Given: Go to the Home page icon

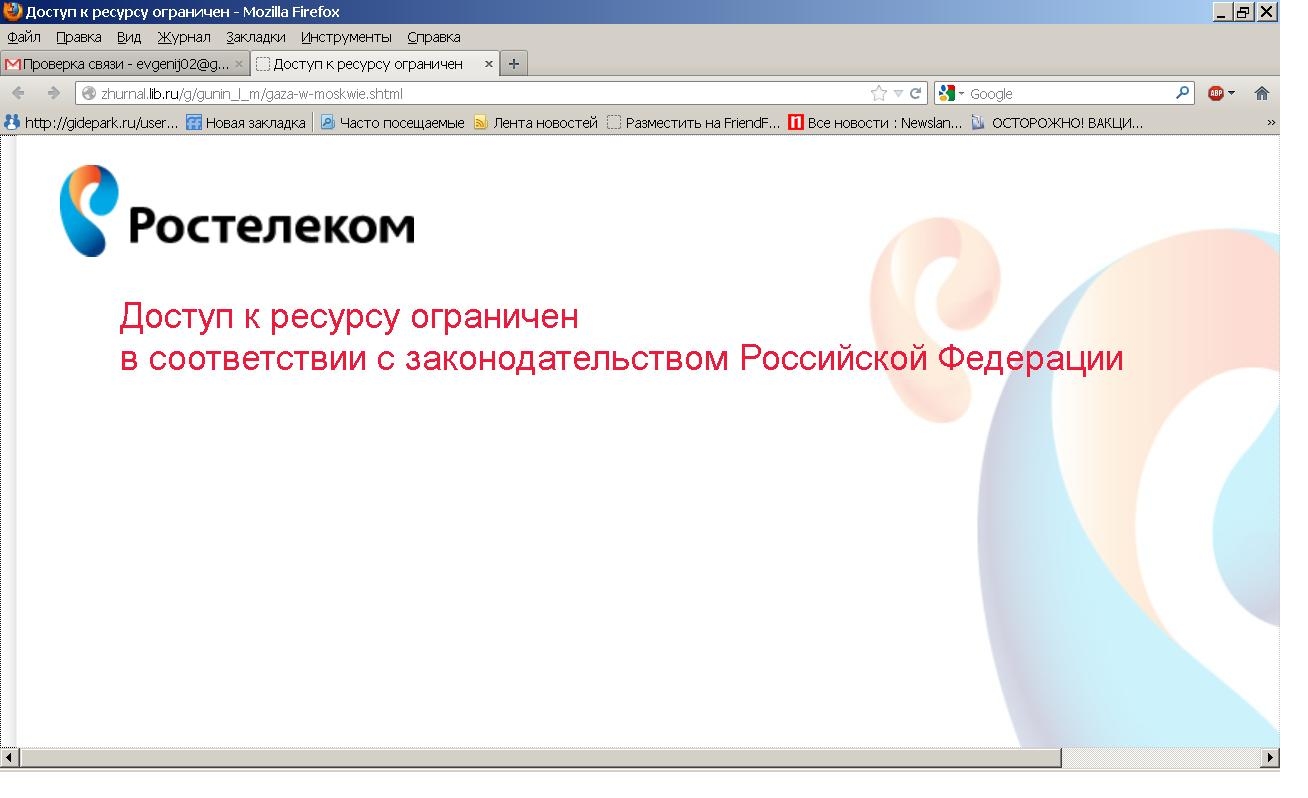Looking at the screenshot, I should (1261, 93).
